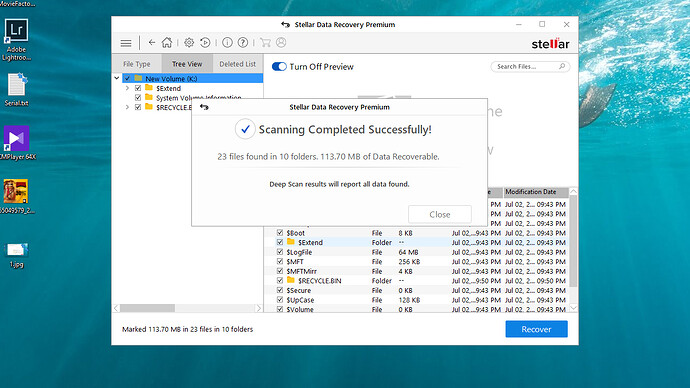Click the shopping cart buy icon
690x388 pixels.
click(265, 43)
